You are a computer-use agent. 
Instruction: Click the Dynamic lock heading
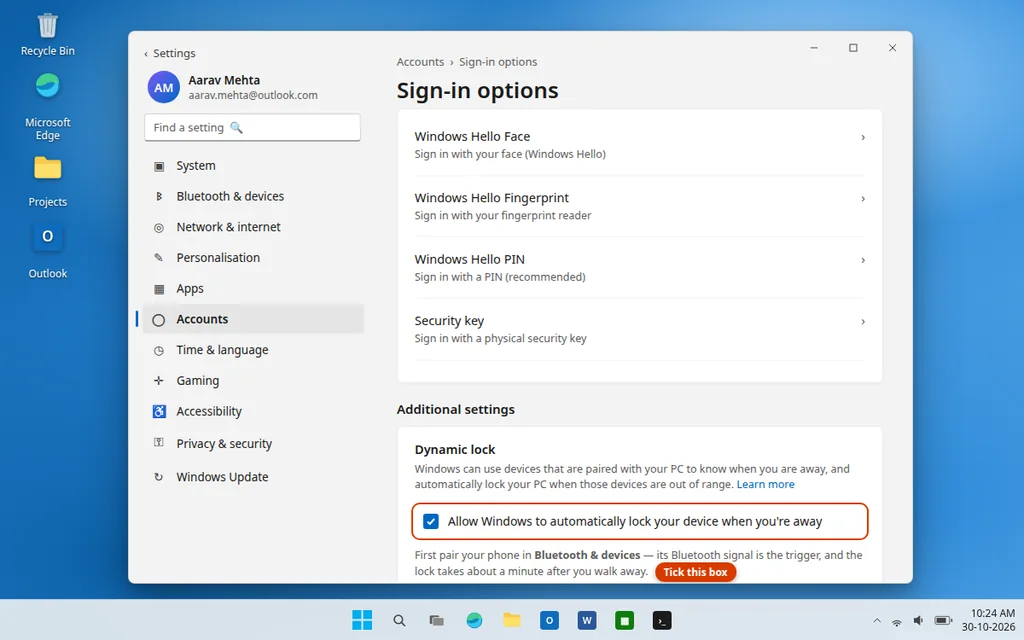click(x=455, y=450)
